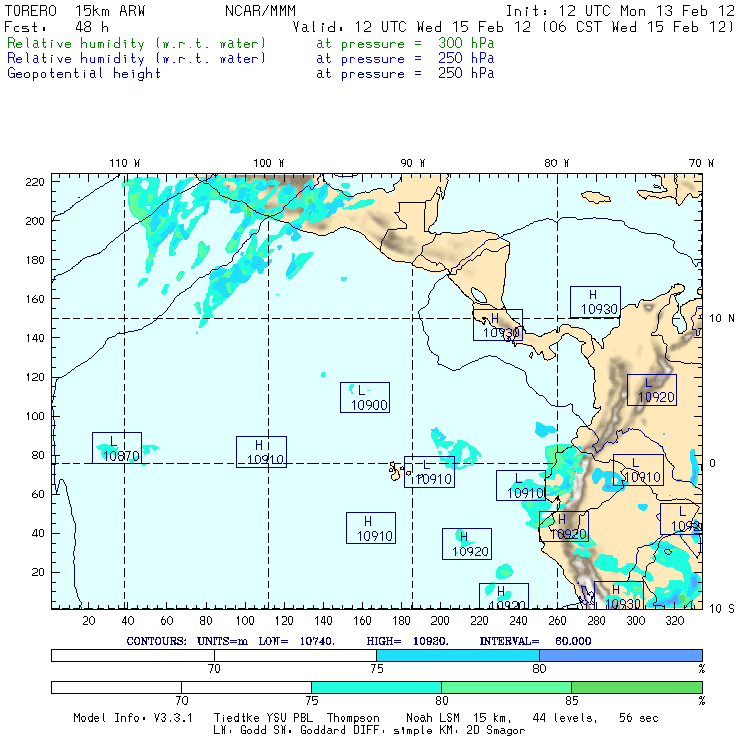Click the L 10920 label over Colombia
Image resolution: width=740 pixels, height=740 pixels.
[651, 390]
